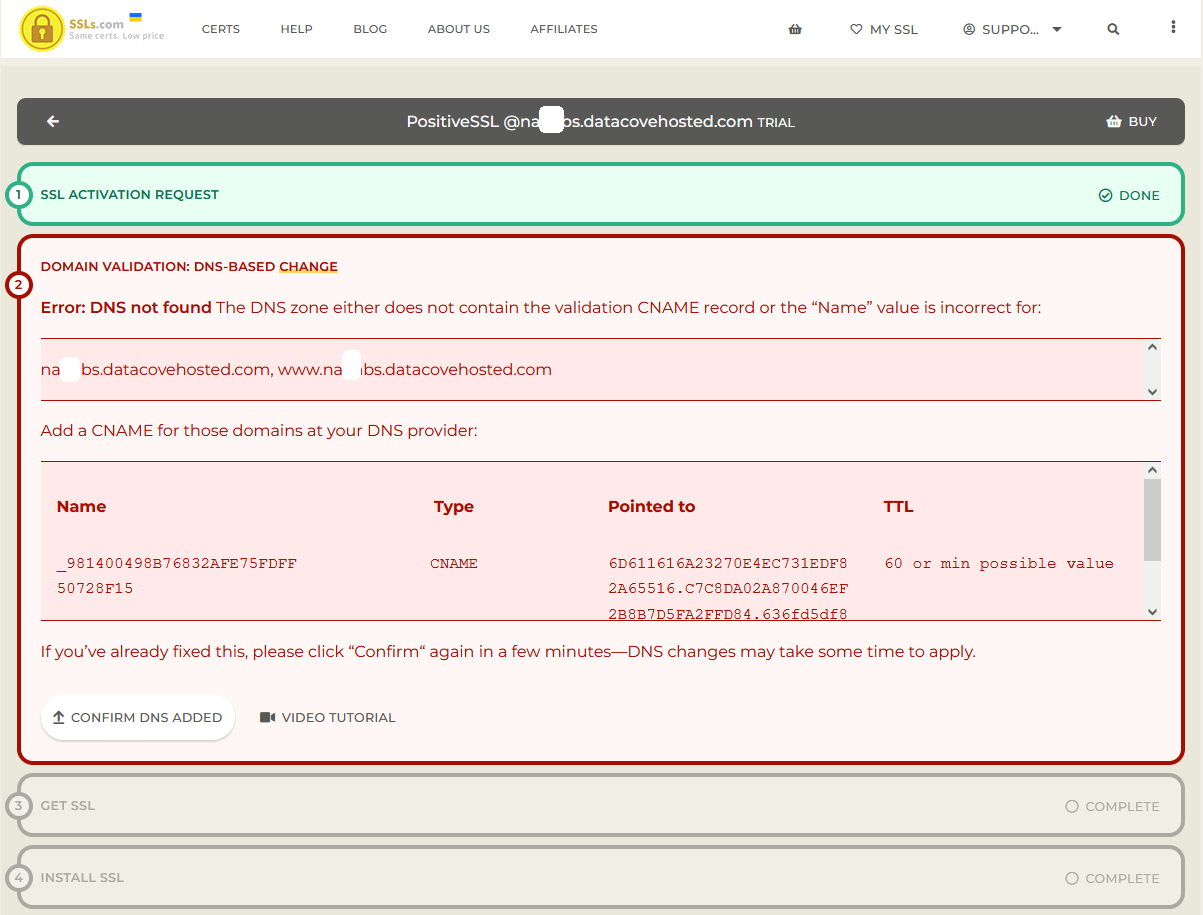1203x915 pixels.
Task: Open the CERTS menu
Action: click(x=220, y=29)
